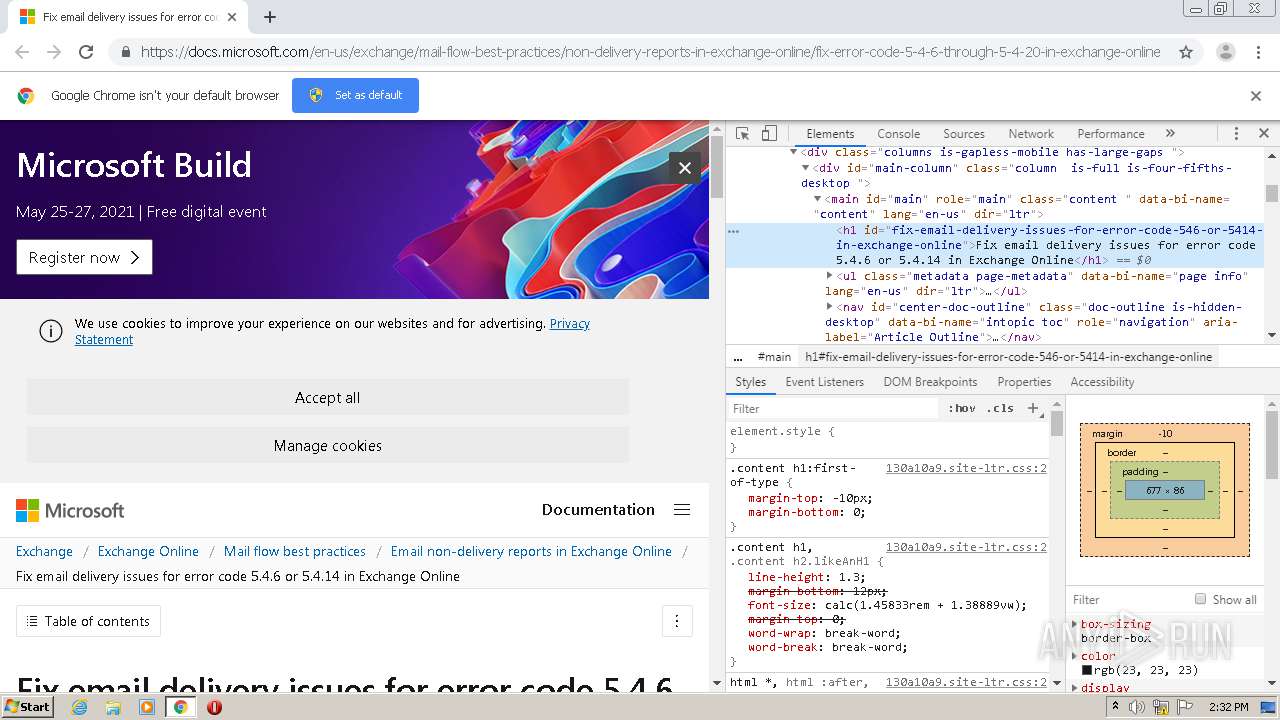
Task: Open the Sources panel tab
Action: coord(964,133)
